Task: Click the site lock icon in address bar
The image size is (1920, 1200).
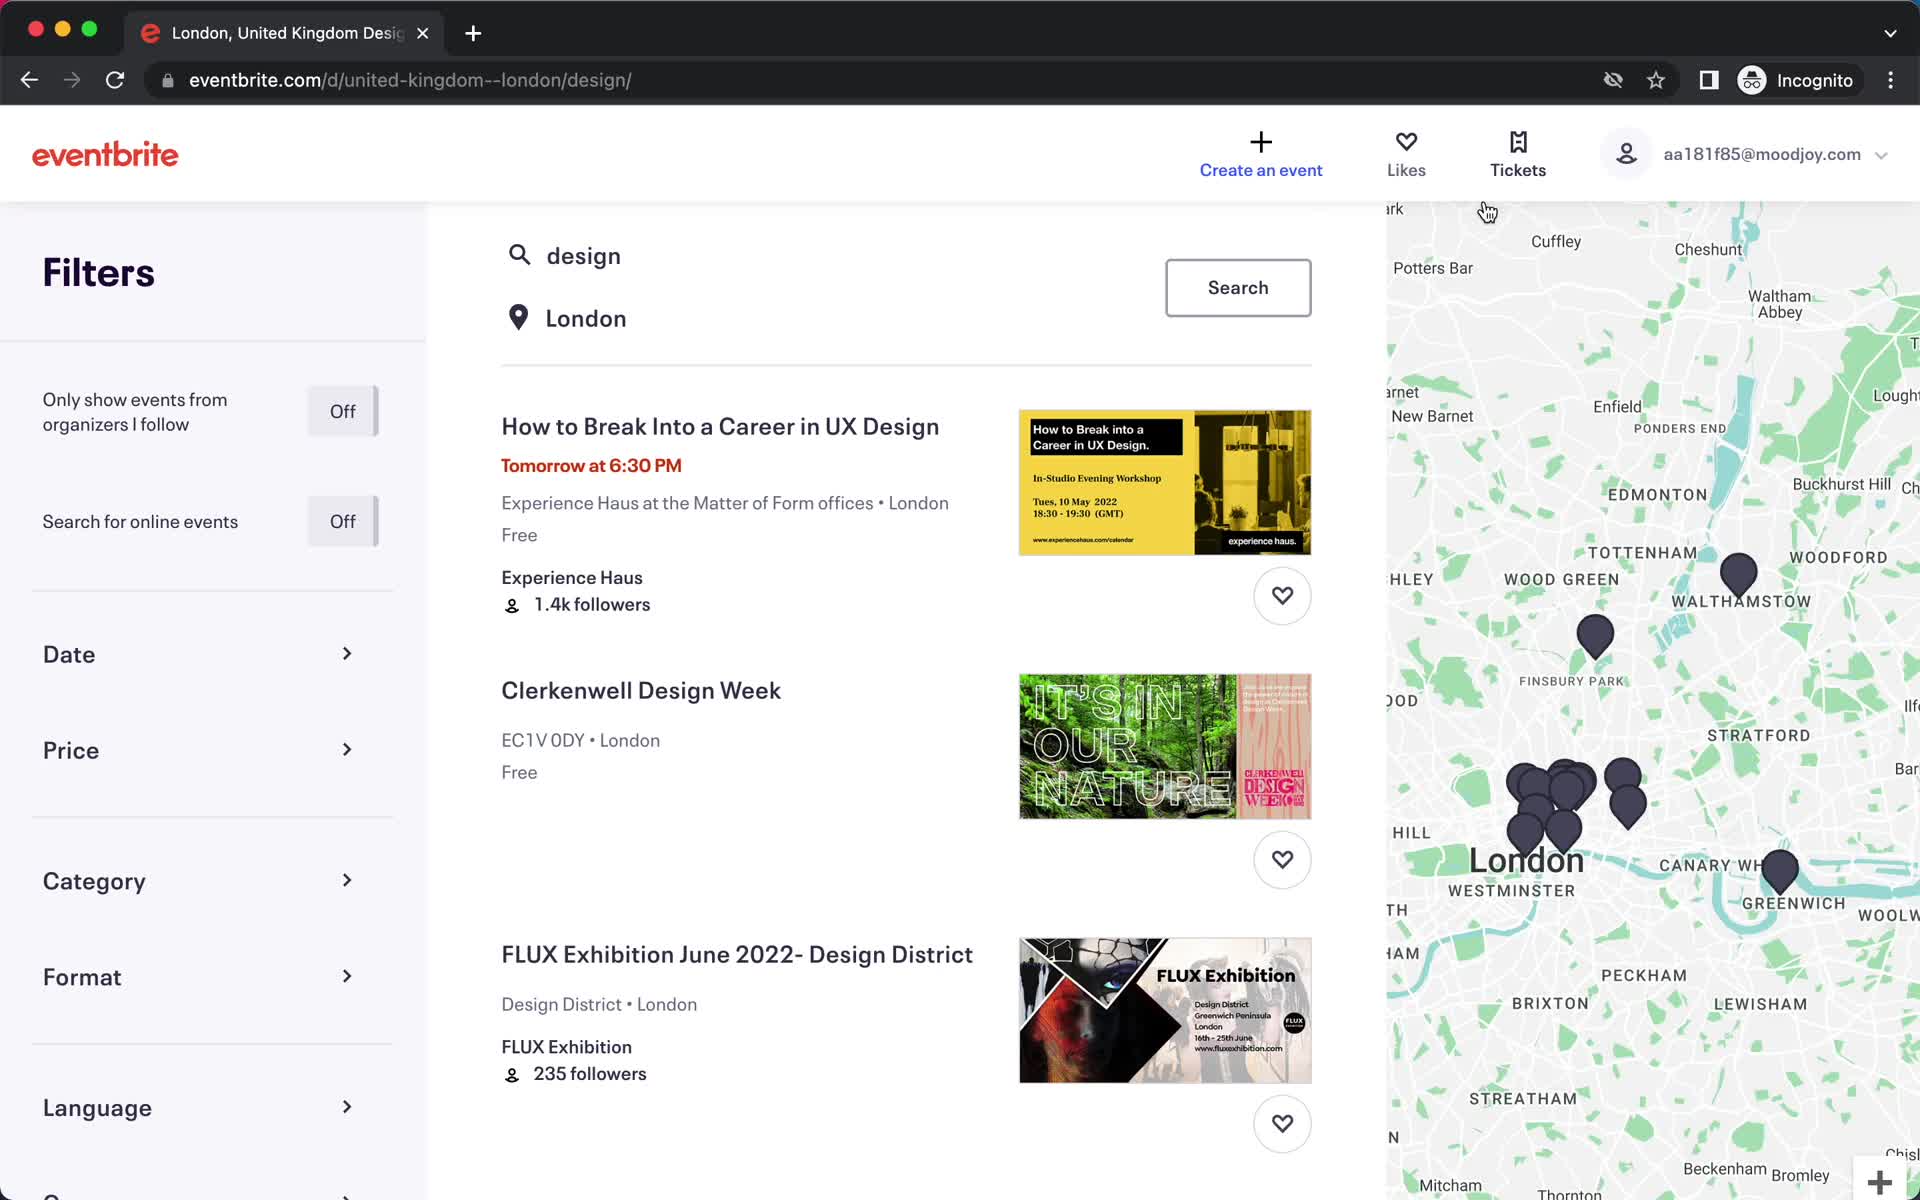Action: pos(168,80)
